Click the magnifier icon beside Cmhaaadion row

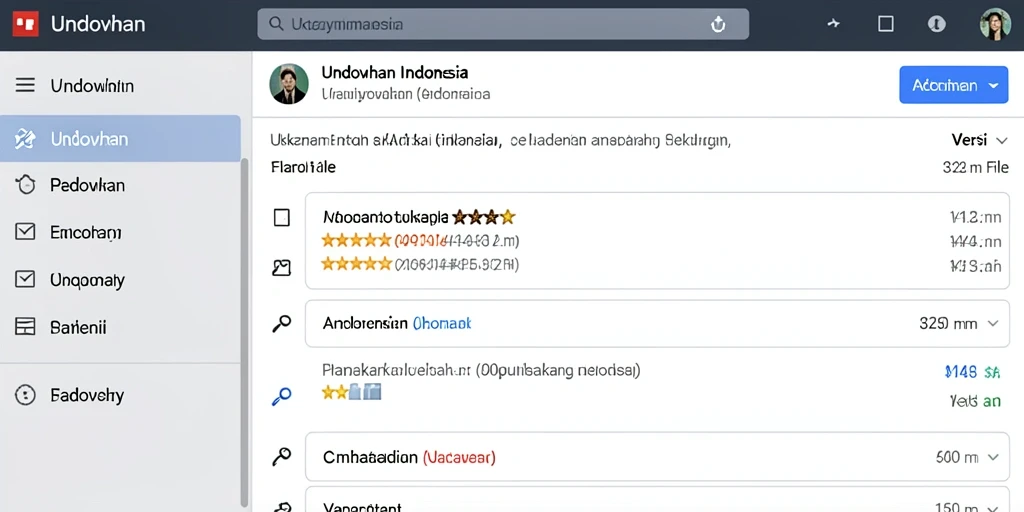(281, 456)
